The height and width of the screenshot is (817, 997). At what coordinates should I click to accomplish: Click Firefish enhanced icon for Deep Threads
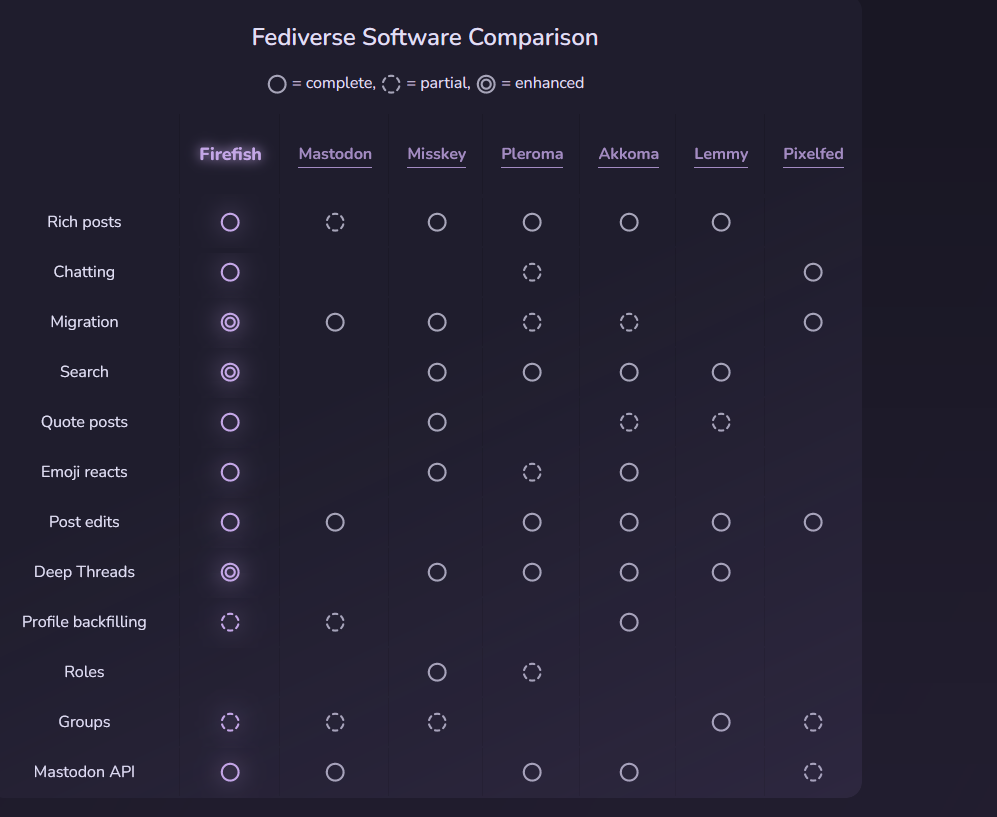tap(230, 572)
